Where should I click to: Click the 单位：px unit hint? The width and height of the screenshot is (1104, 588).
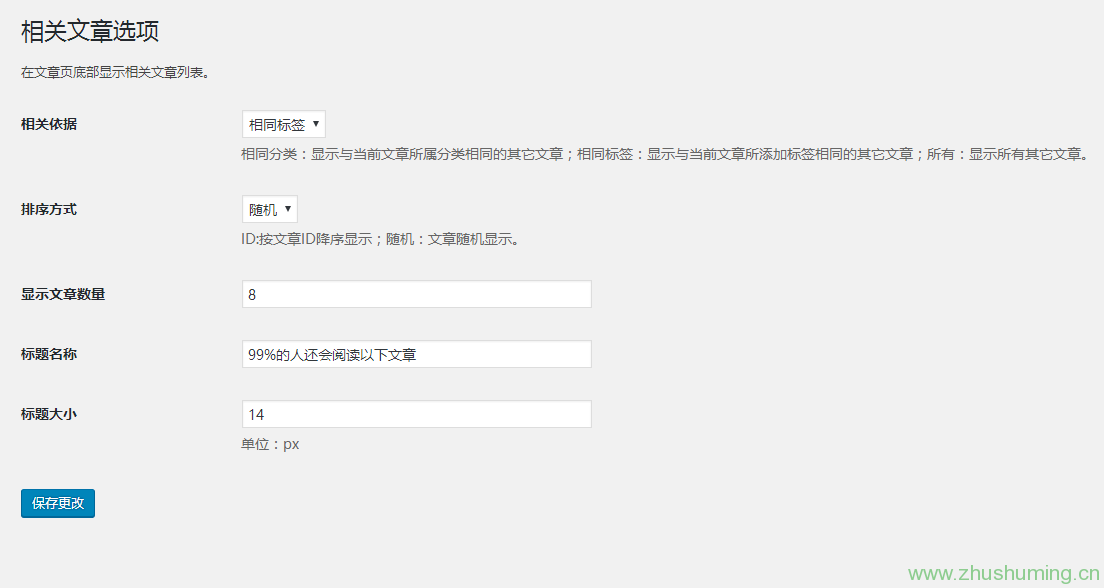[270, 444]
